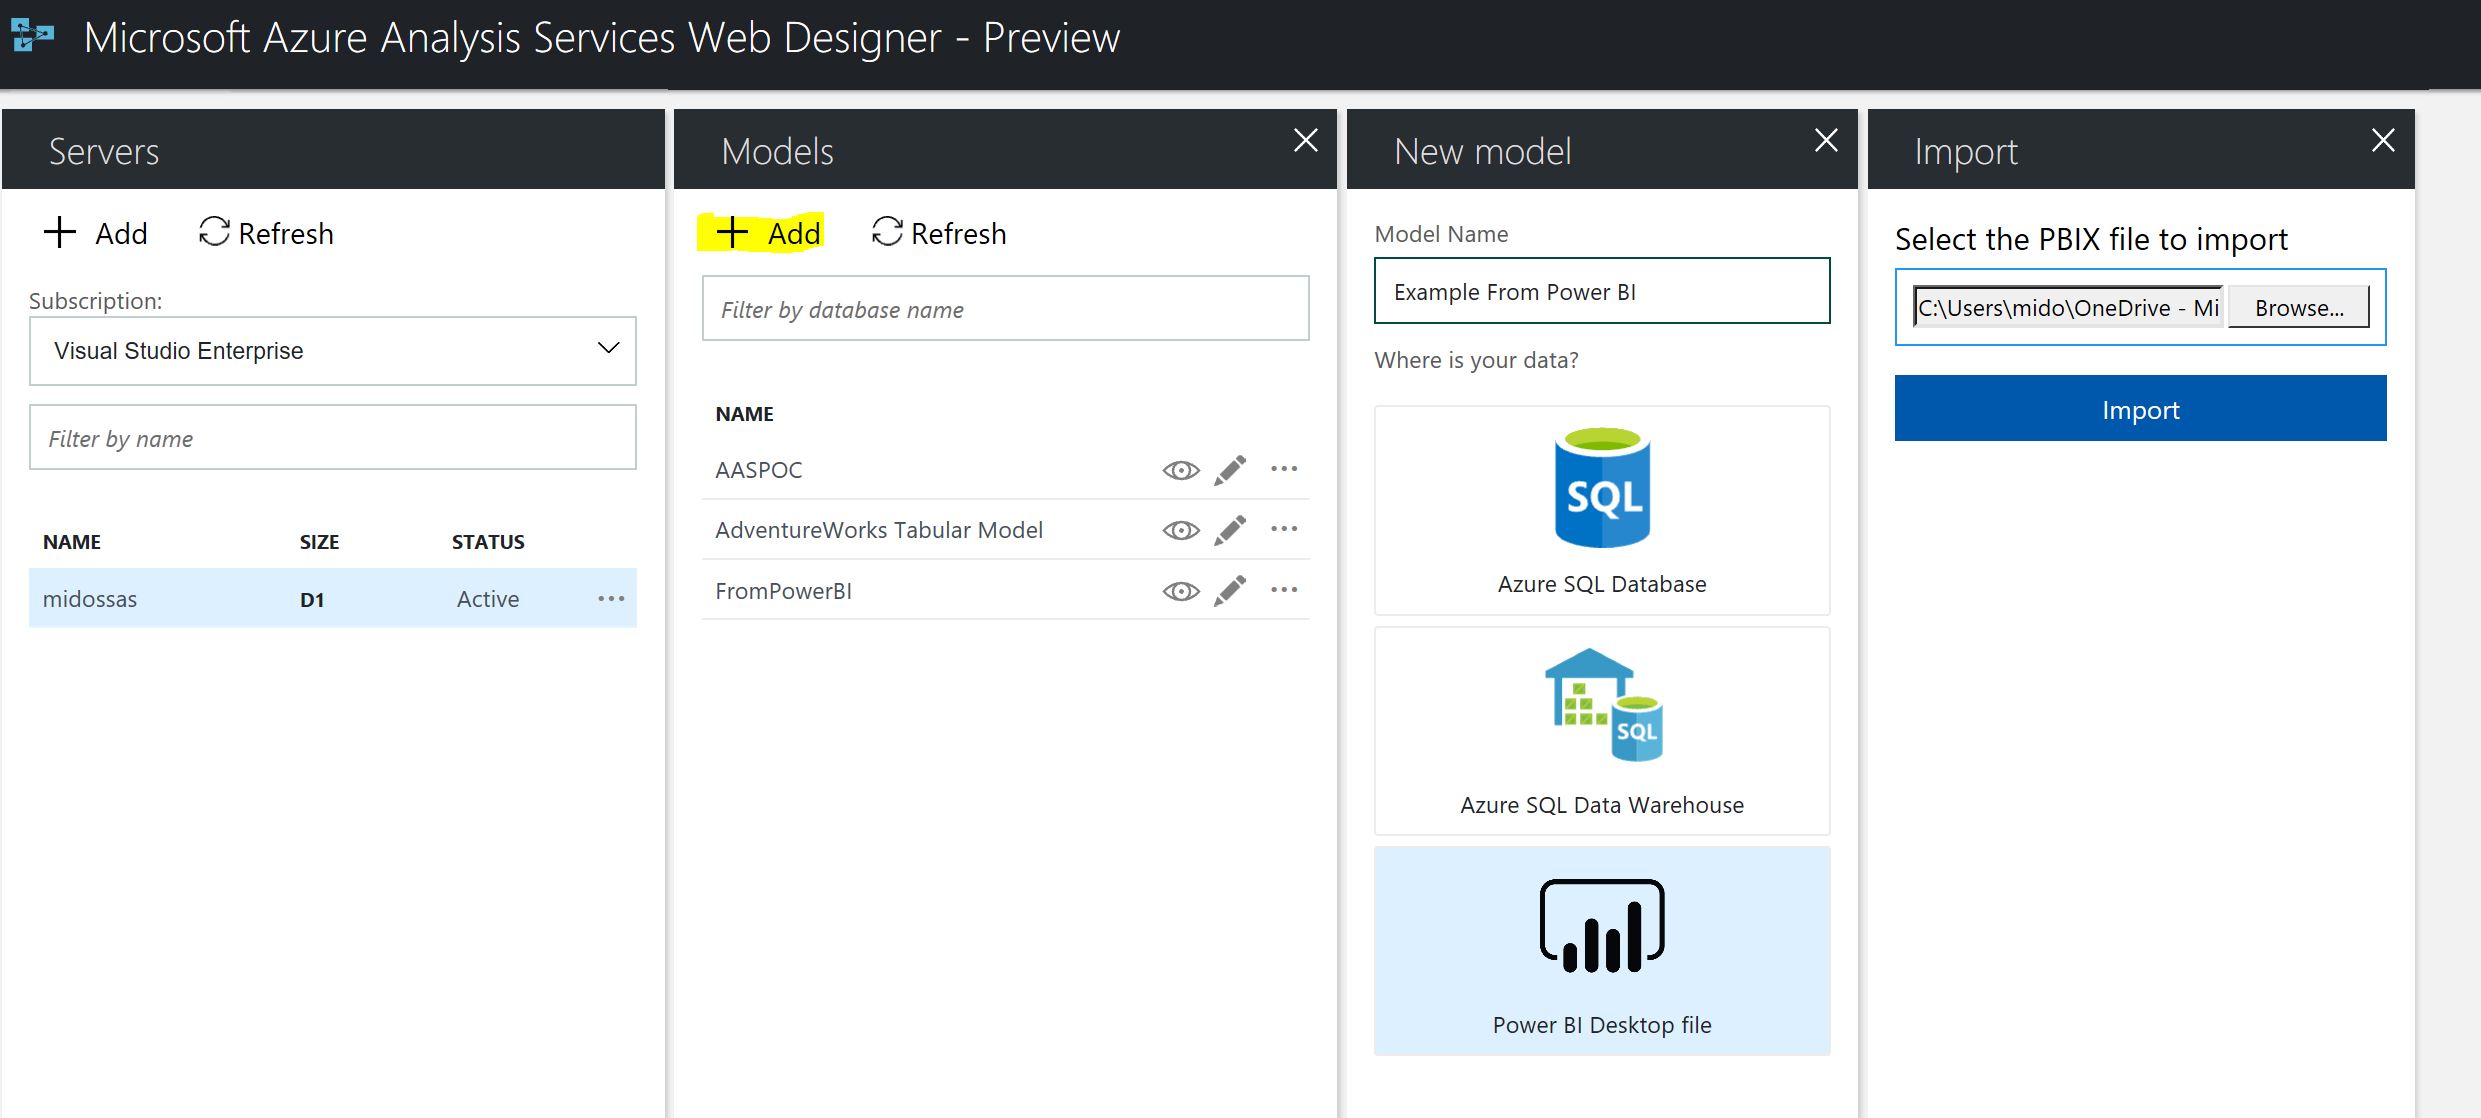Browse for a PBIX file
Viewport: 2481px width, 1118px height.
(x=2299, y=307)
